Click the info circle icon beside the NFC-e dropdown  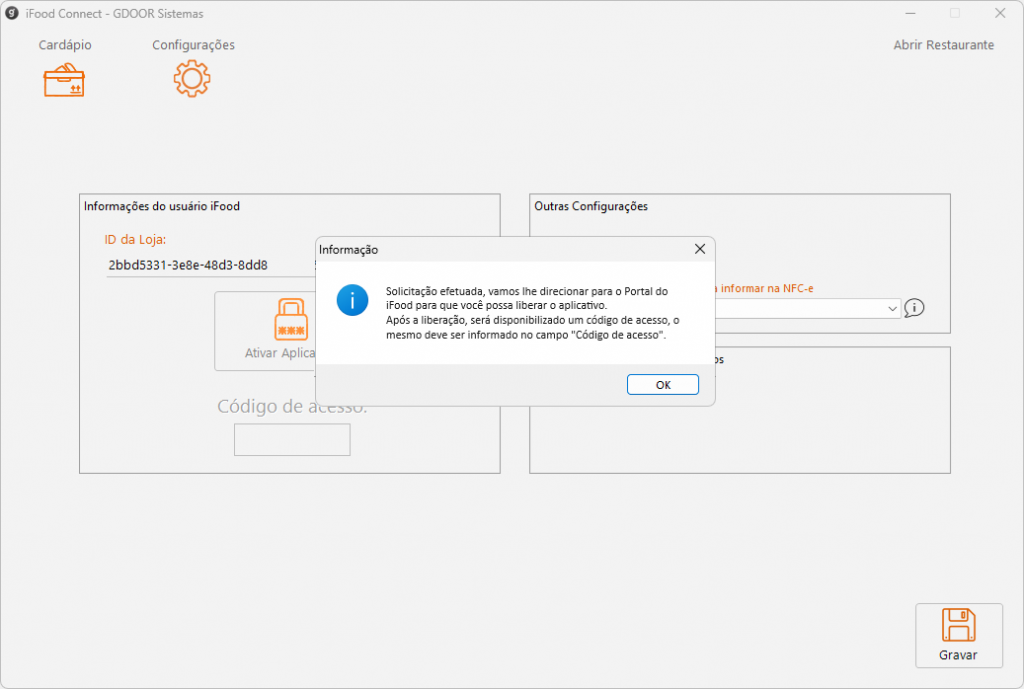914,308
